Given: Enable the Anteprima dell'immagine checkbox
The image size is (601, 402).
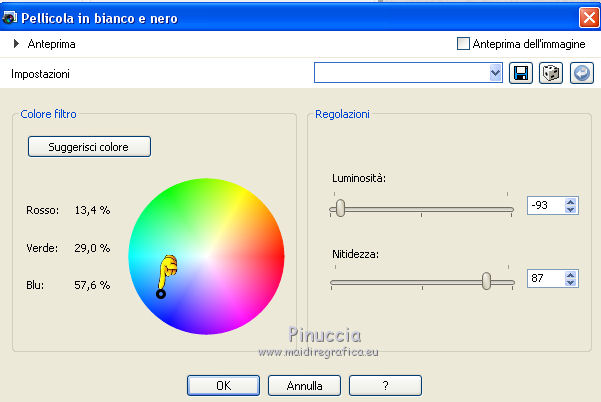Looking at the screenshot, I should [463, 44].
